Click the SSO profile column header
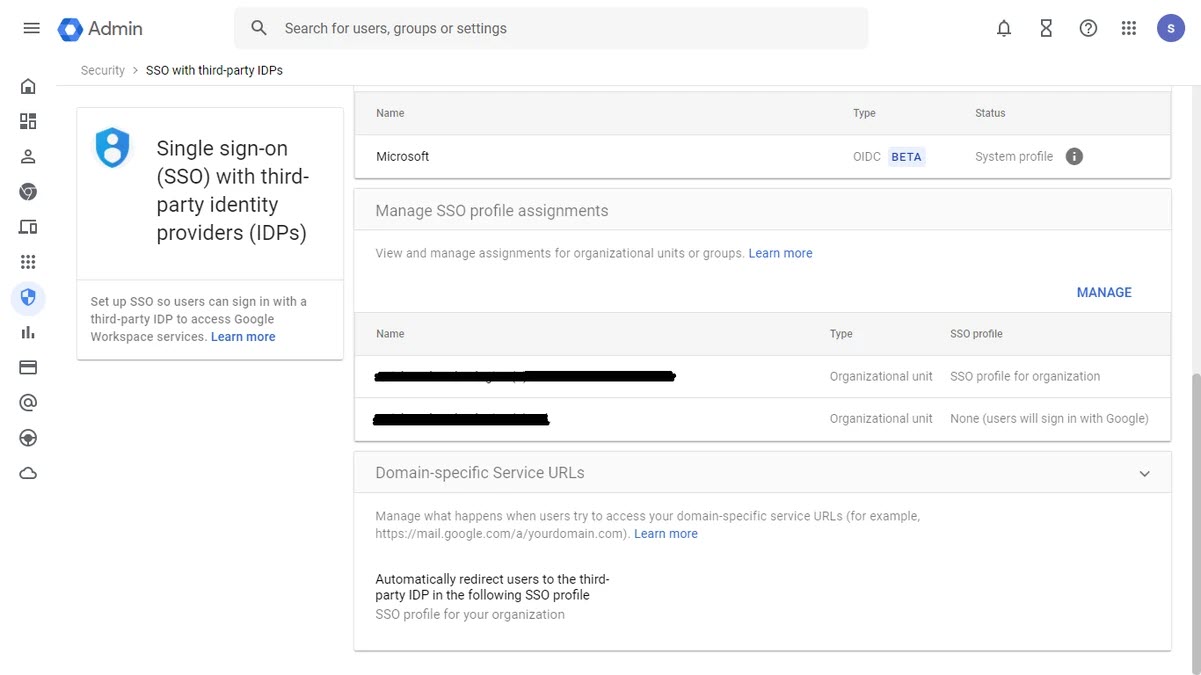1201x675 pixels. click(976, 334)
